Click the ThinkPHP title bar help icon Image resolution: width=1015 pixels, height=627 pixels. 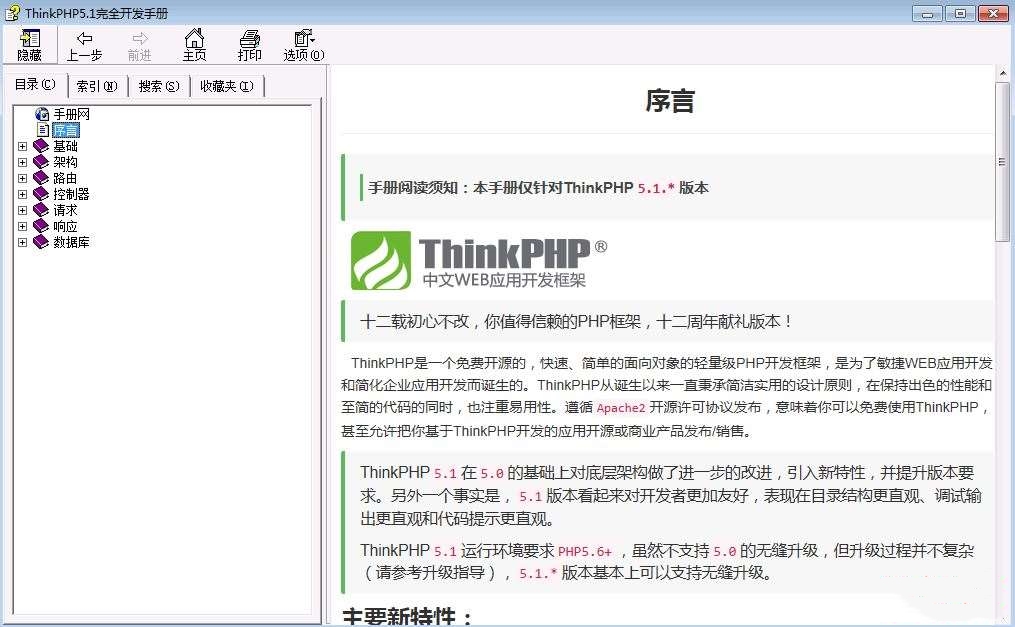[x=12, y=12]
